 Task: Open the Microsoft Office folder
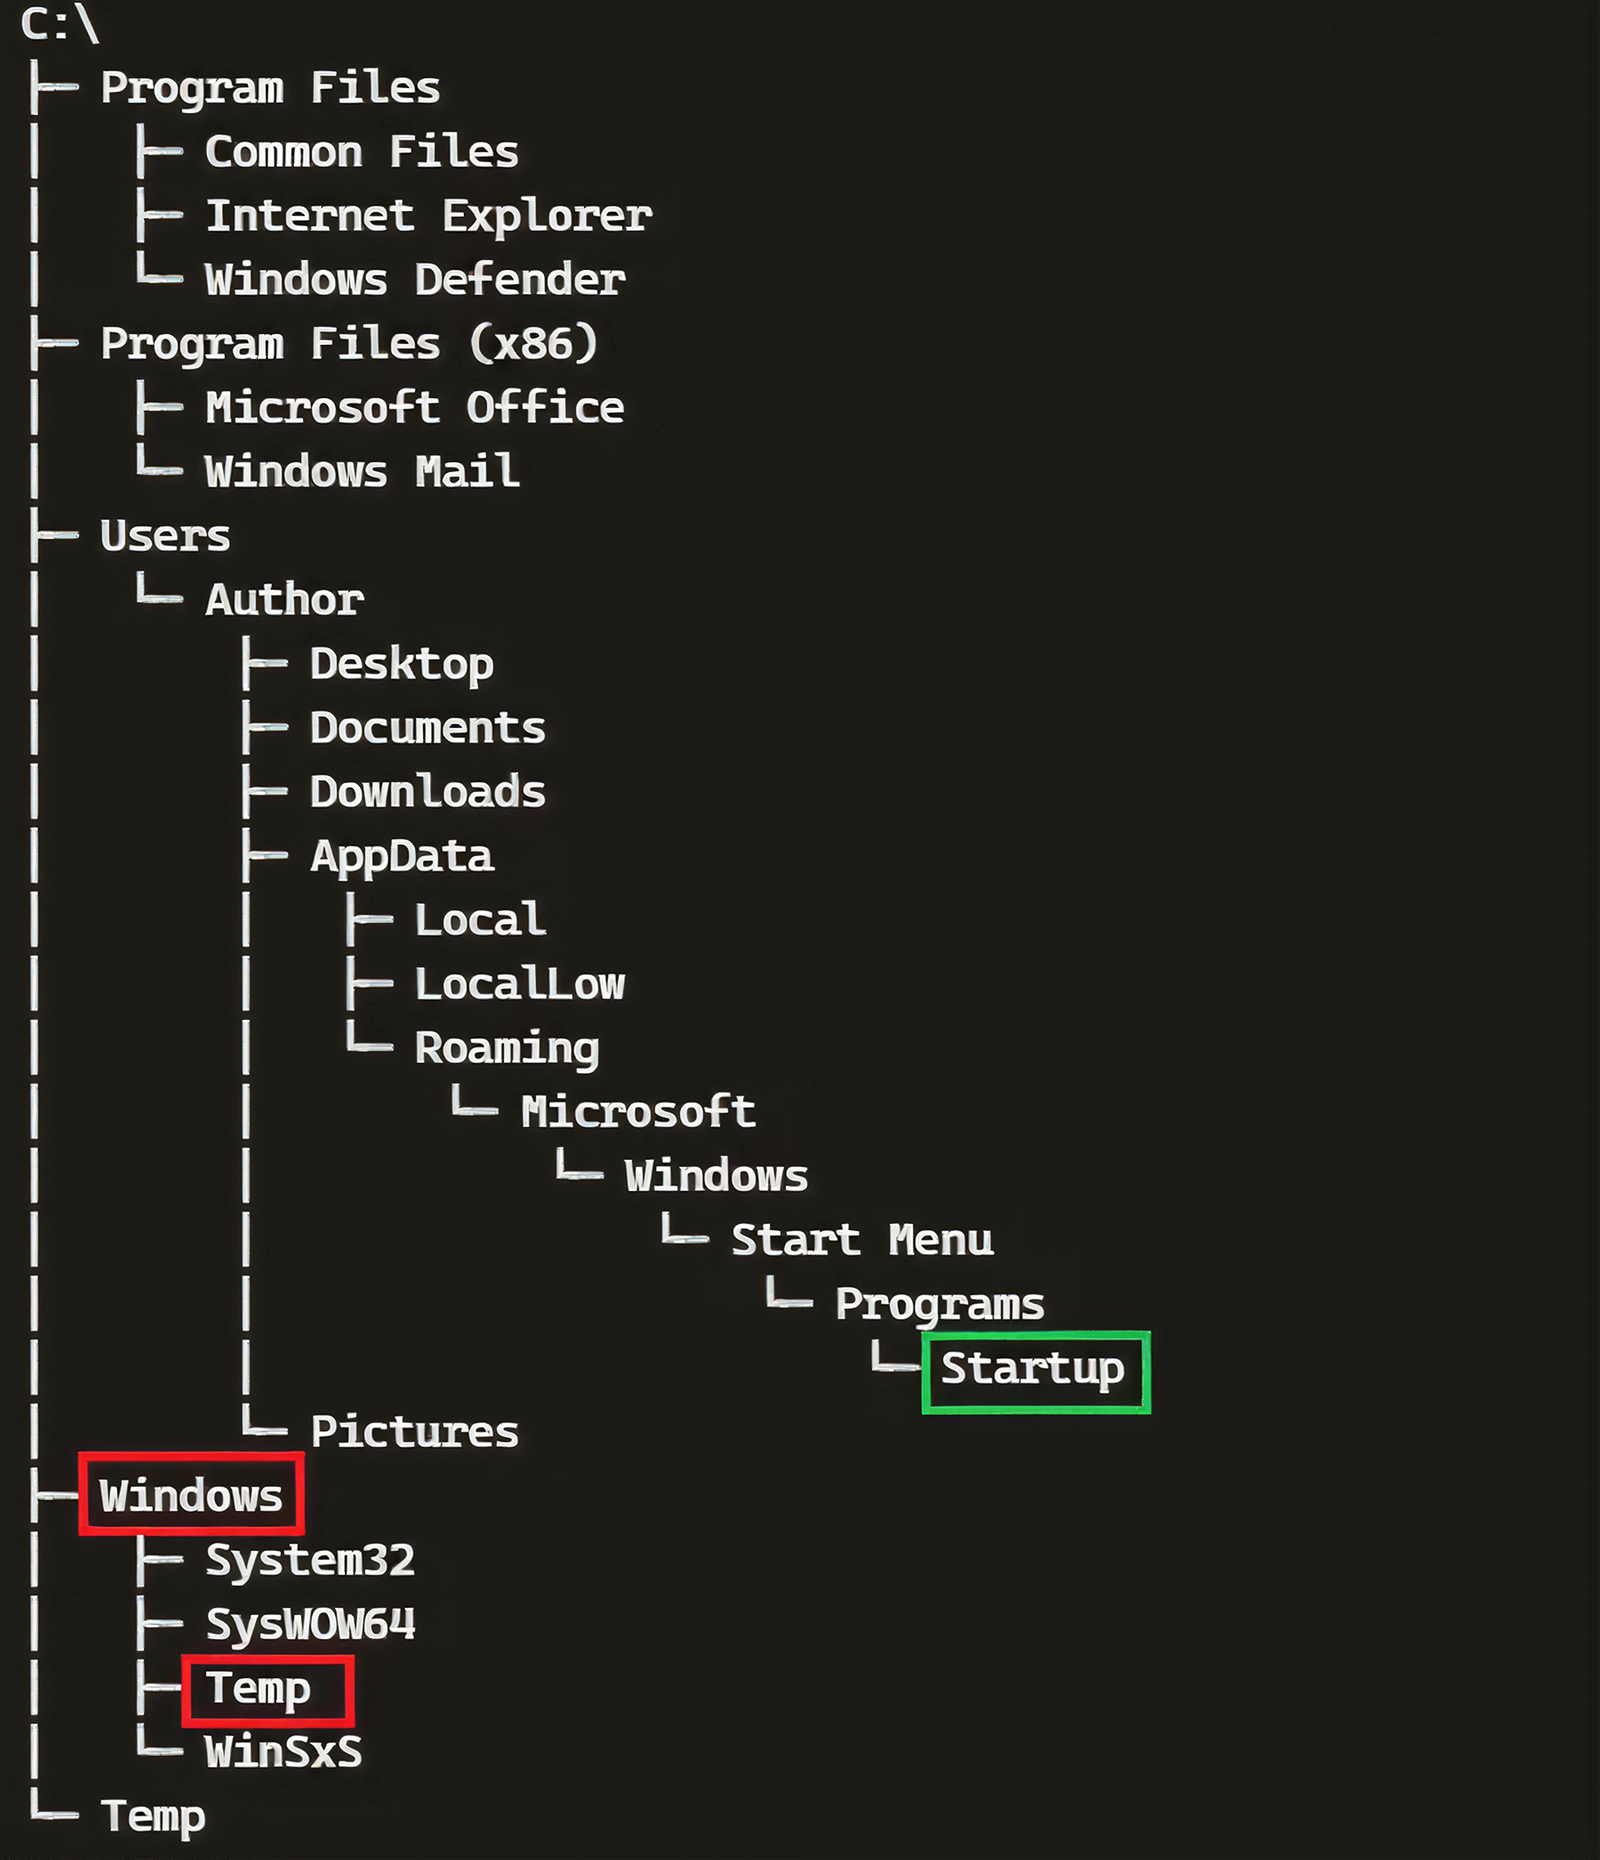(x=414, y=408)
